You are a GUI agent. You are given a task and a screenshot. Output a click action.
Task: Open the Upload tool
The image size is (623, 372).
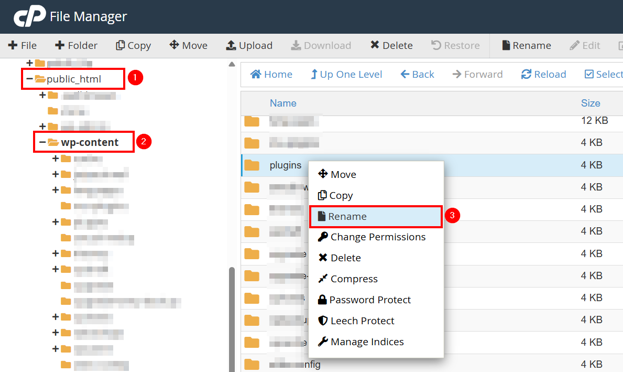pyautogui.click(x=249, y=45)
